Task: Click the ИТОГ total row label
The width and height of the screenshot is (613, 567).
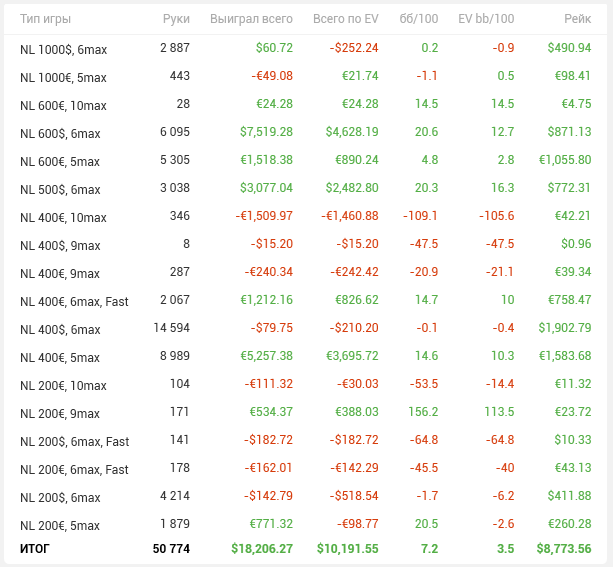Action: point(34,549)
